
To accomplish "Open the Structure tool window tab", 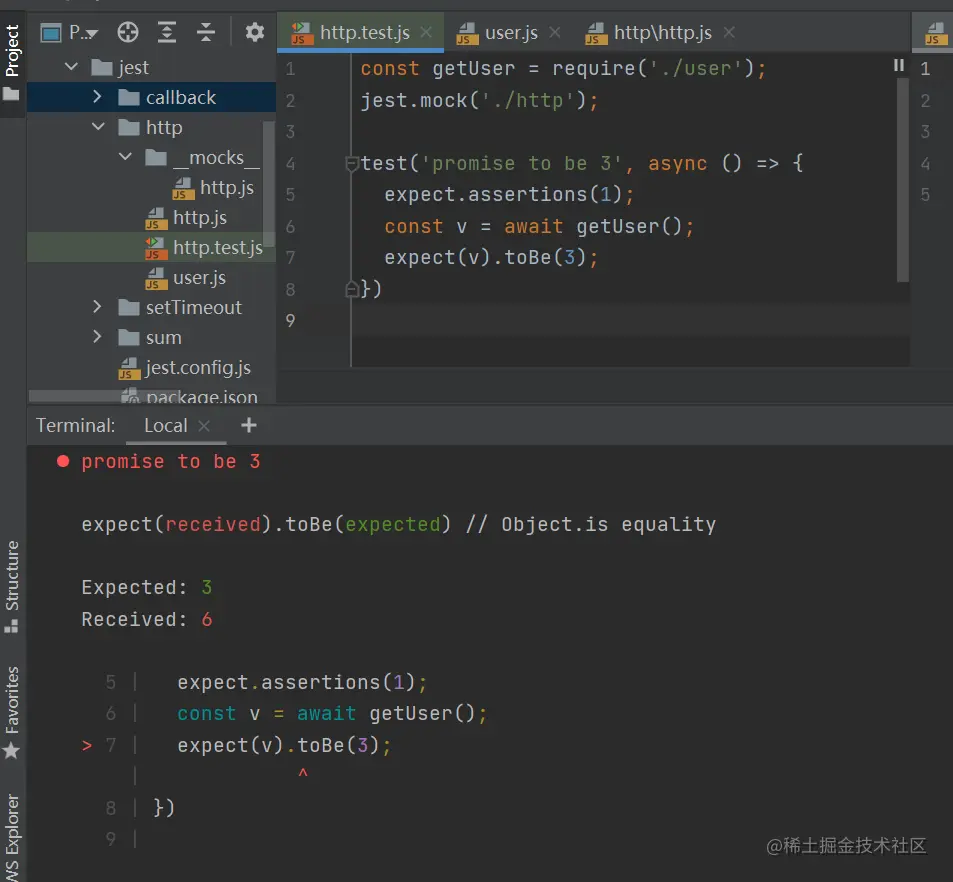I will 12,586.
